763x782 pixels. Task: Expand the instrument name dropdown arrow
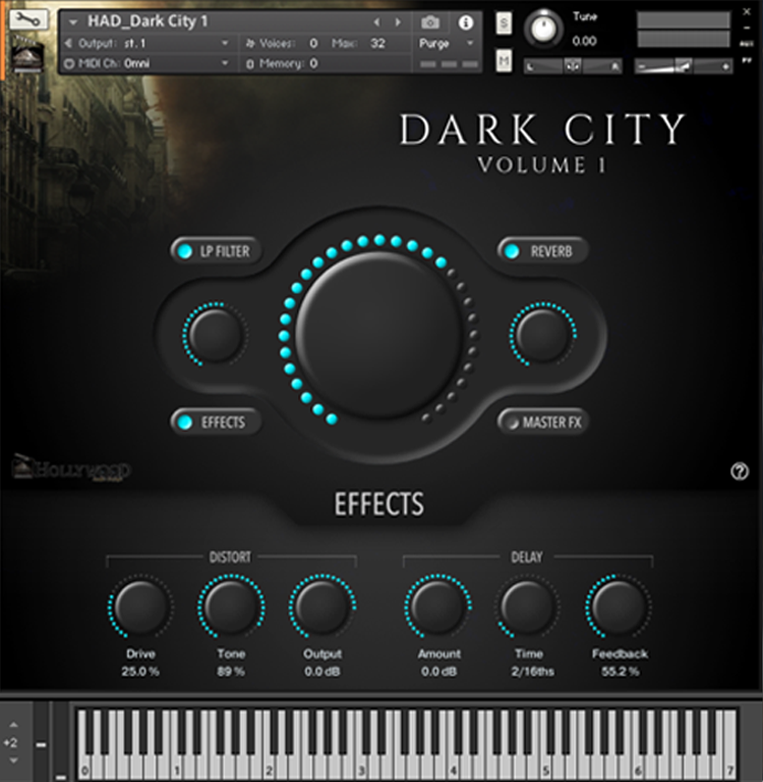pos(73,22)
